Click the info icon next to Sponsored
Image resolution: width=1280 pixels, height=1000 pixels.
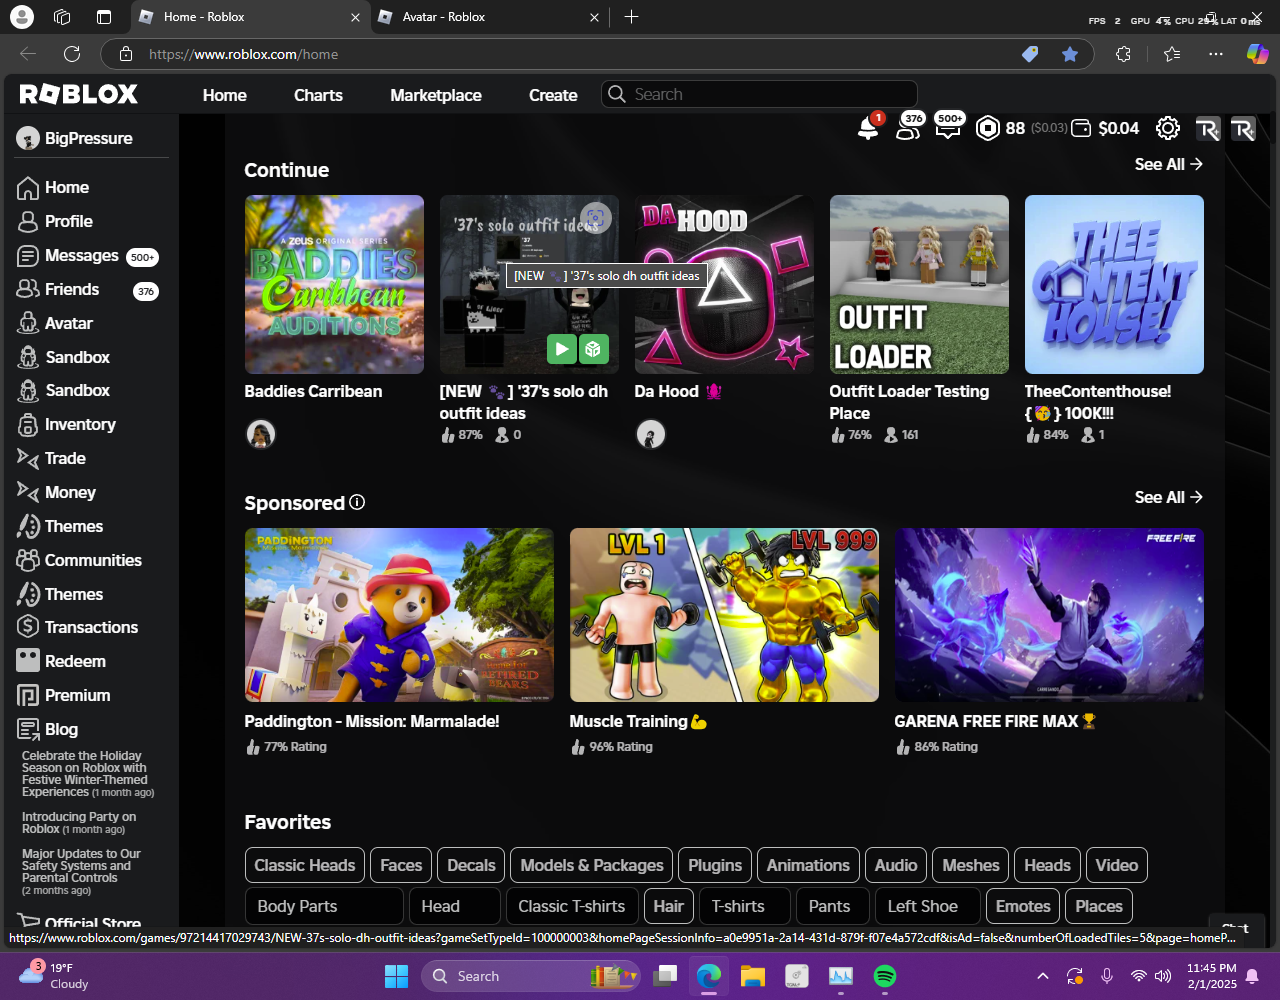(357, 502)
